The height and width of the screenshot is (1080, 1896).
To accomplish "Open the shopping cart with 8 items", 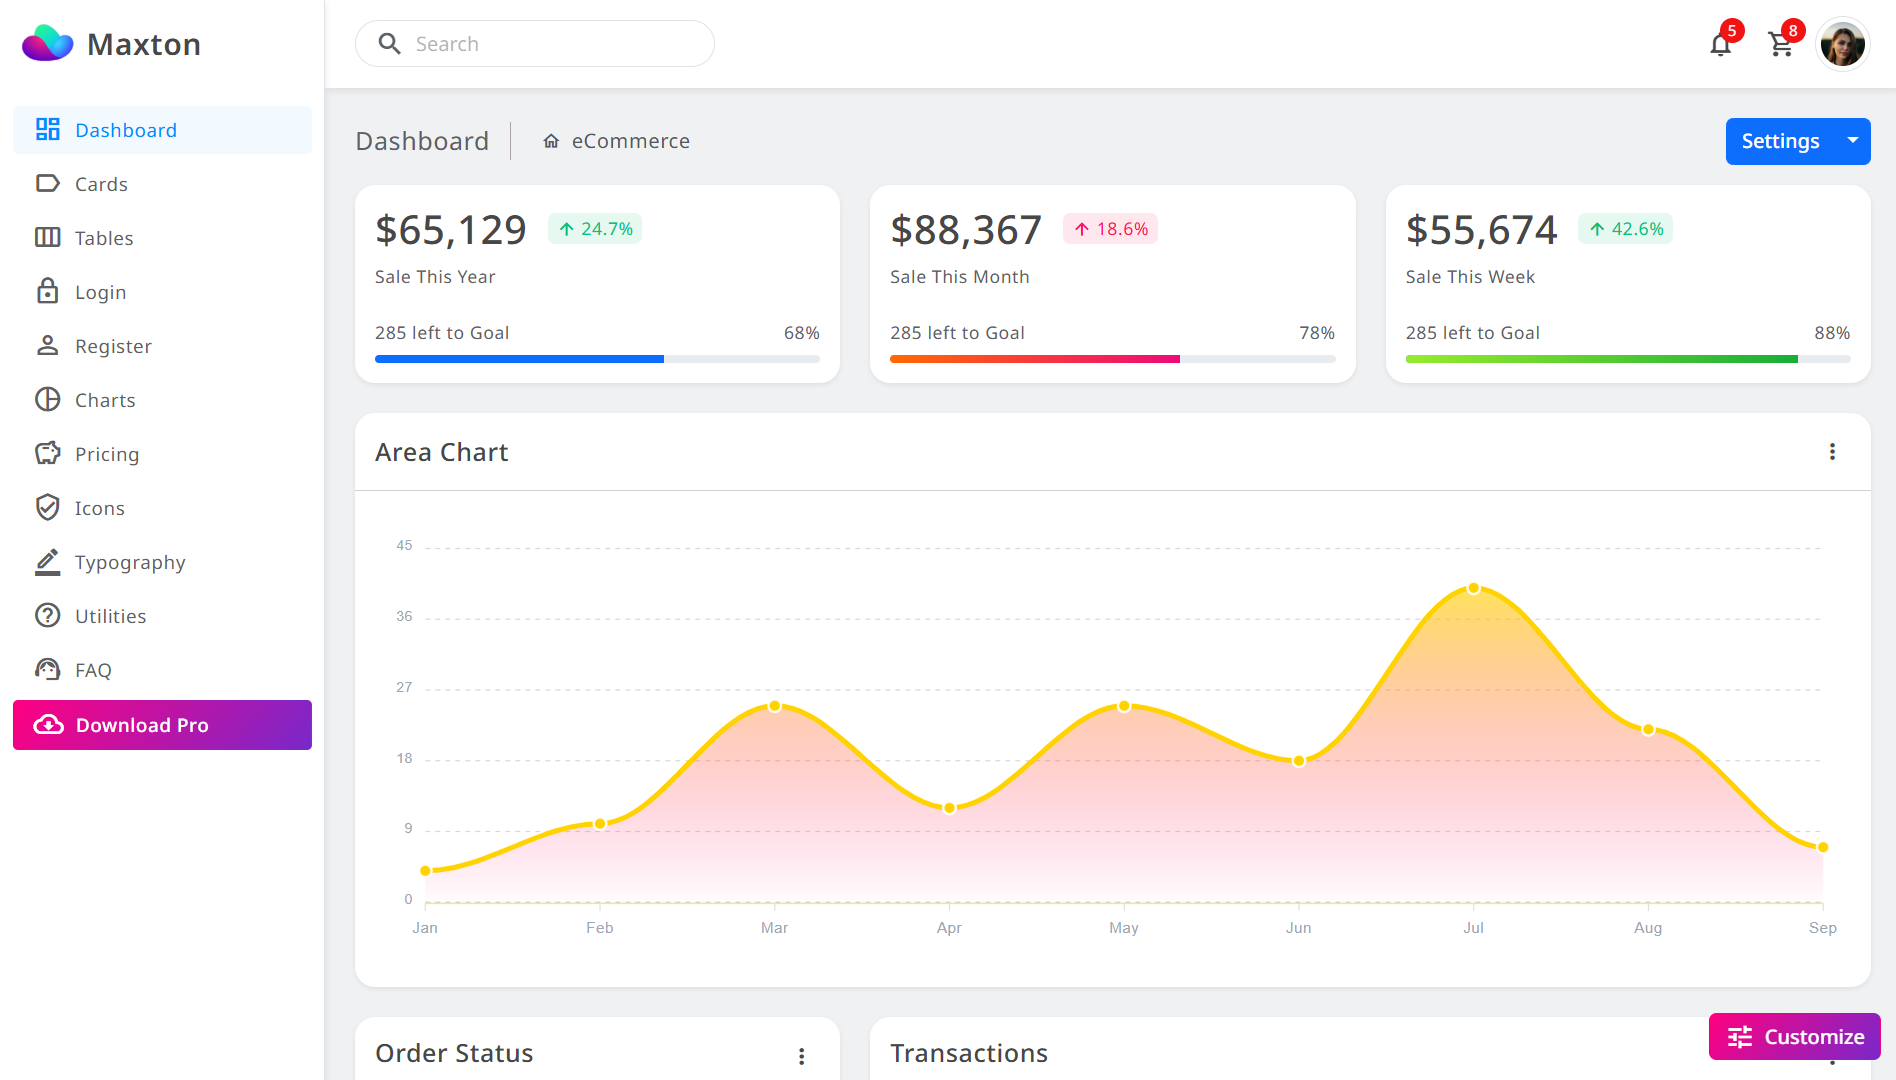I will click(1781, 44).
